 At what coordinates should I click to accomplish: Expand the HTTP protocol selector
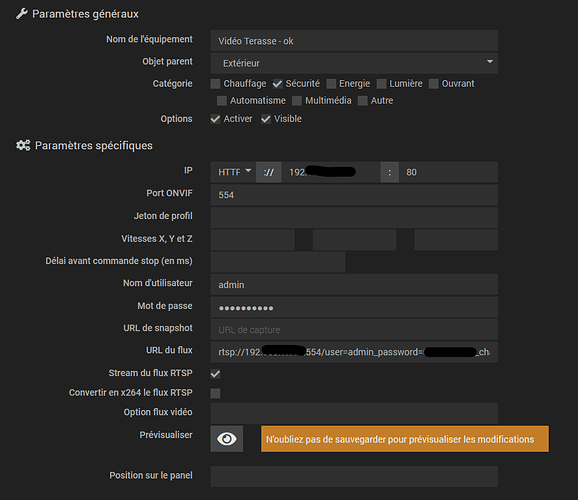click(x=233, y=172)
